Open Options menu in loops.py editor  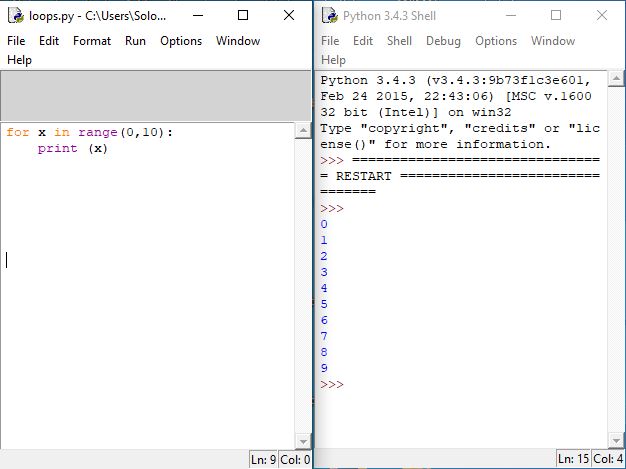181,41
